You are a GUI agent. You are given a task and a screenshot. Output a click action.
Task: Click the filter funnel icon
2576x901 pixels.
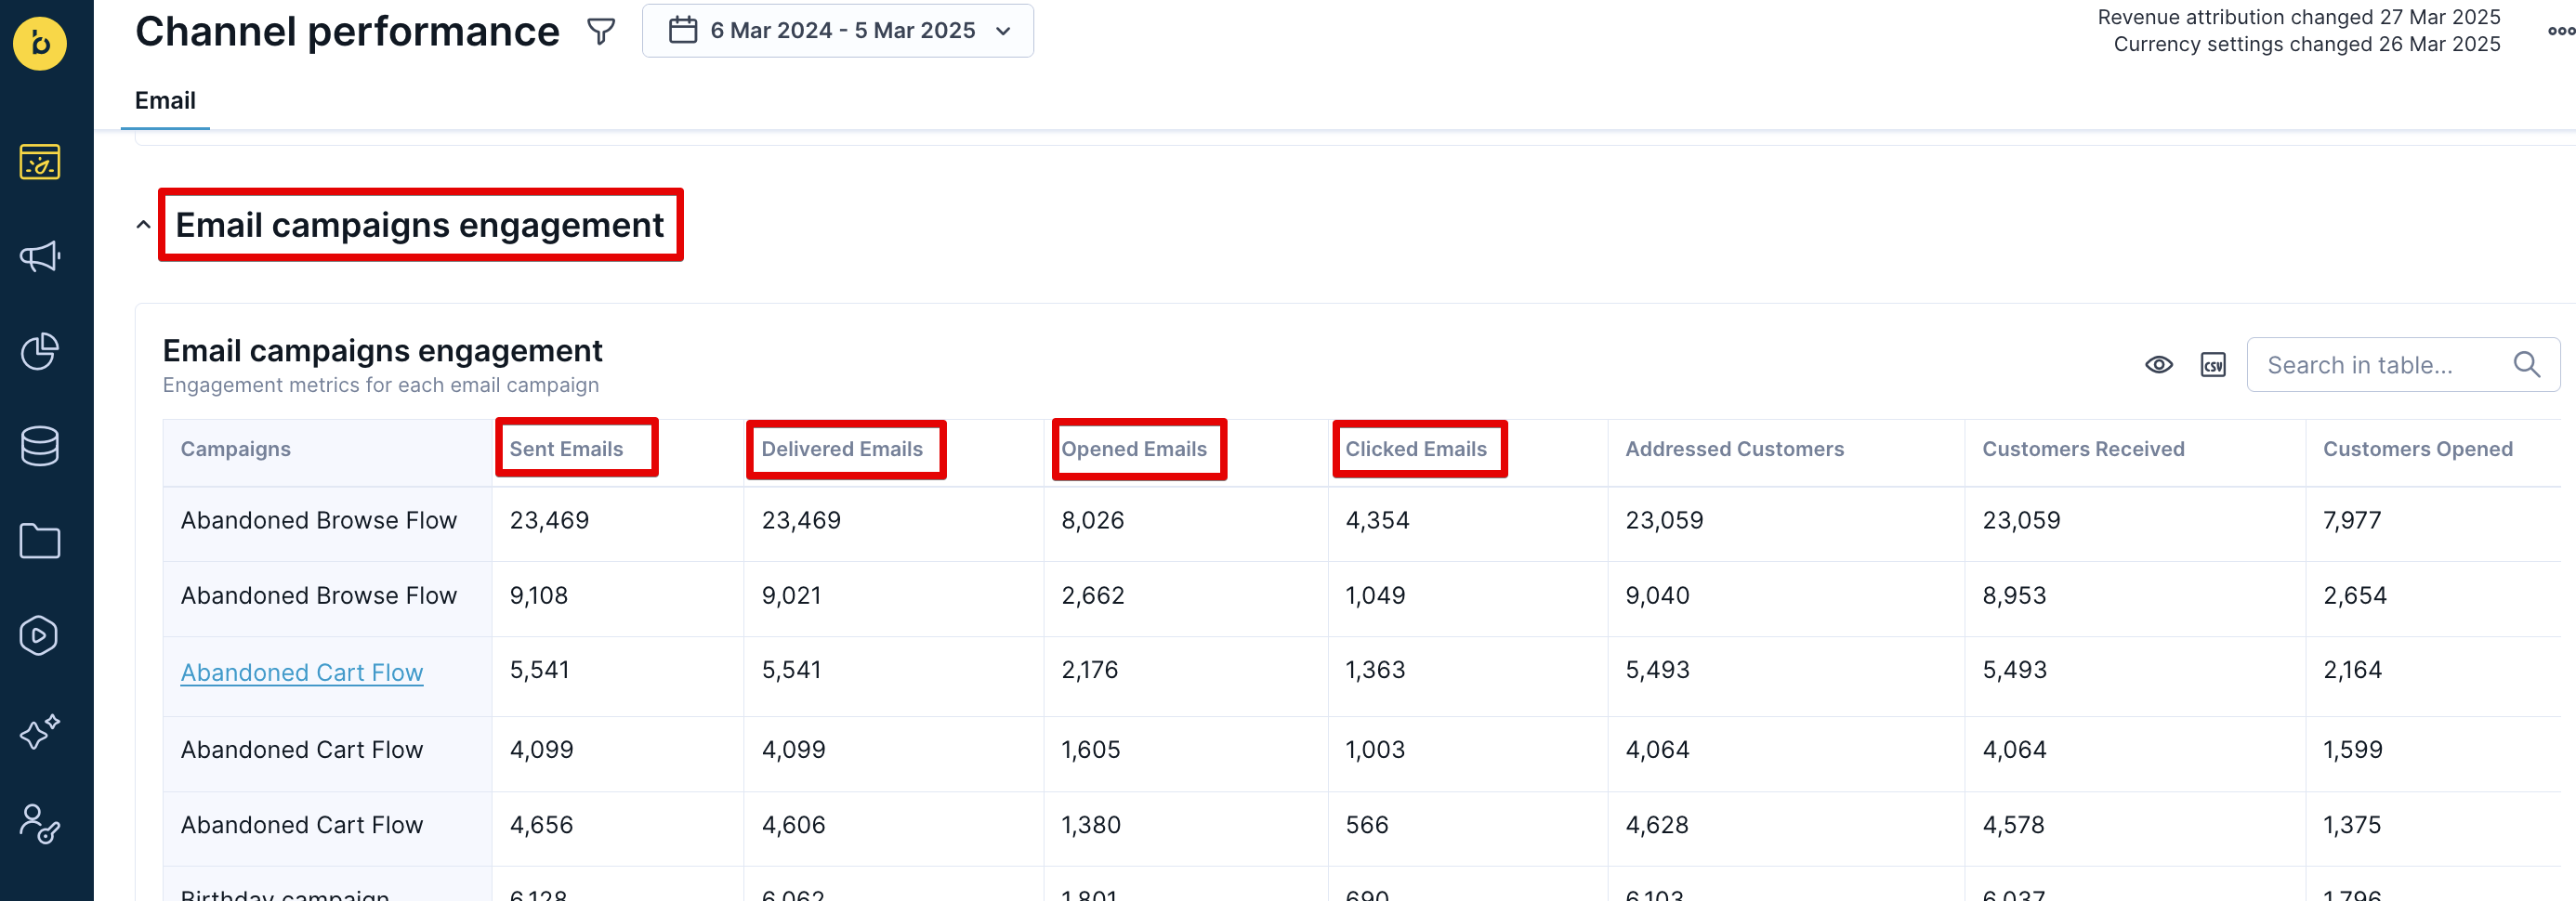point(601,31)
